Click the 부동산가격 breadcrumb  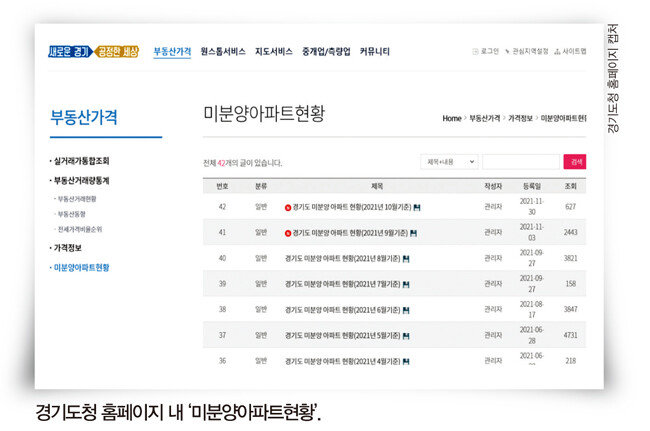tap(485, 119)
